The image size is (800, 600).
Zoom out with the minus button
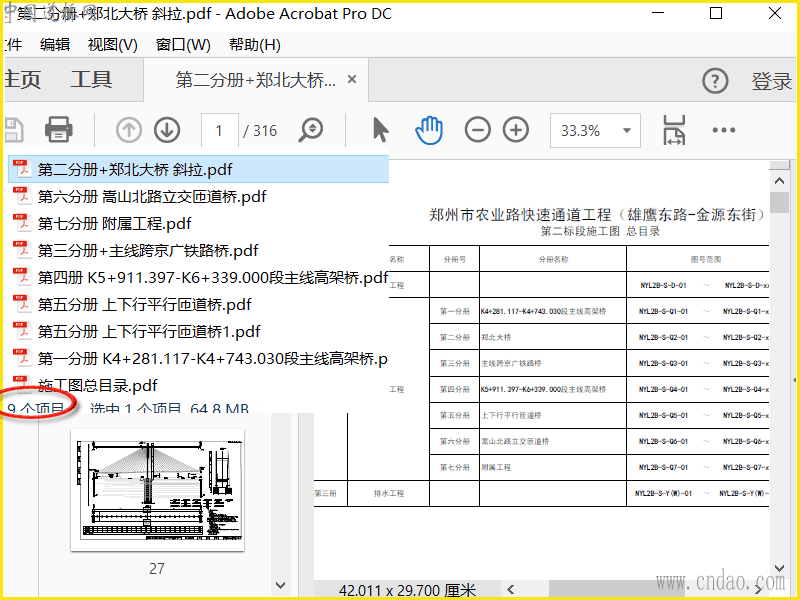[x=478, y=130]
